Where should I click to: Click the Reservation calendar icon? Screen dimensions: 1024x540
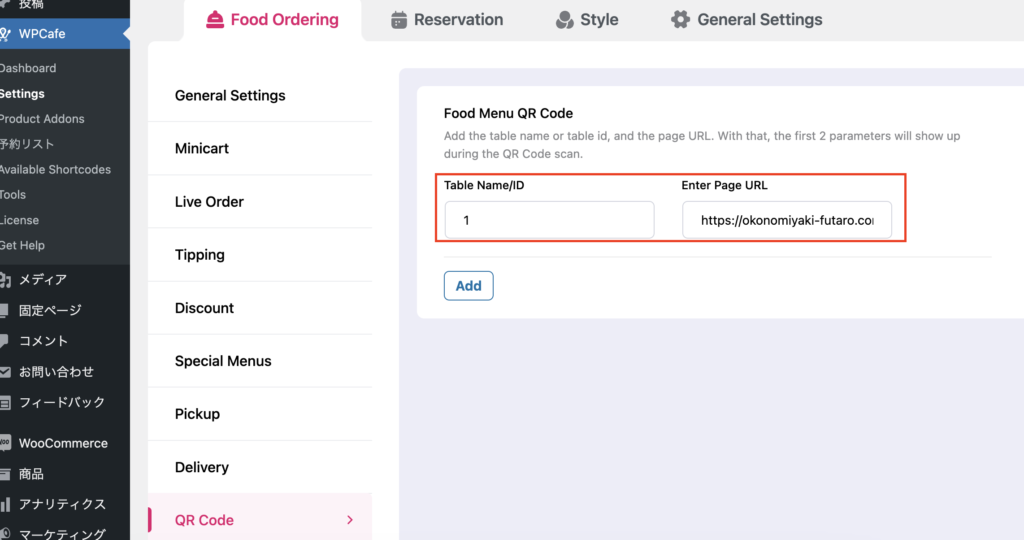coord(399,19)
